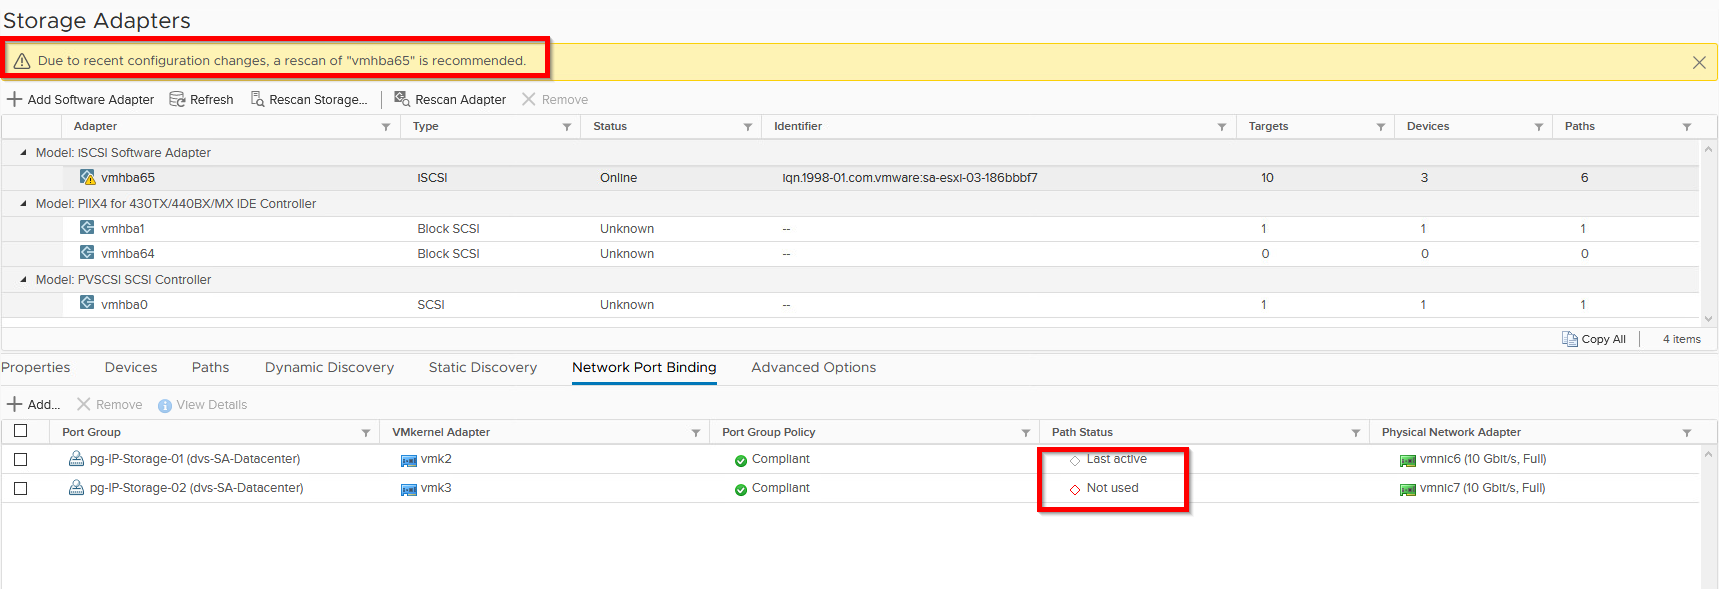This screenshot has width=1719, height=589.
Task: Click the iqn identifier of vmhba65
Action: coord(910,178)
